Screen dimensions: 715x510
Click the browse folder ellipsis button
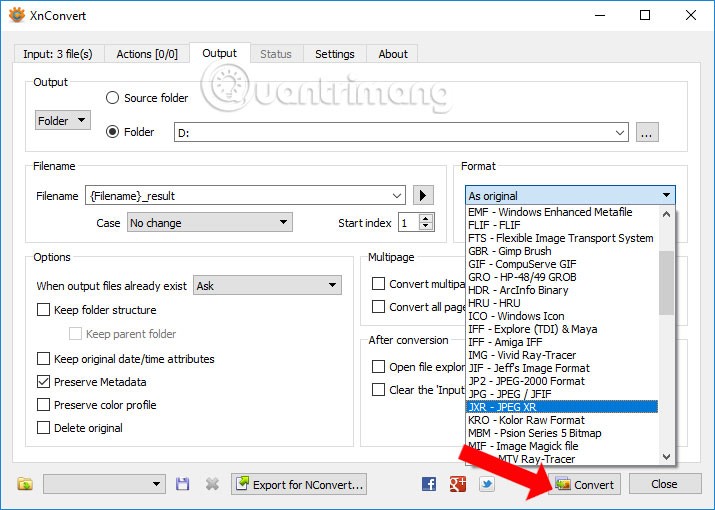click(x=647, y=132)
